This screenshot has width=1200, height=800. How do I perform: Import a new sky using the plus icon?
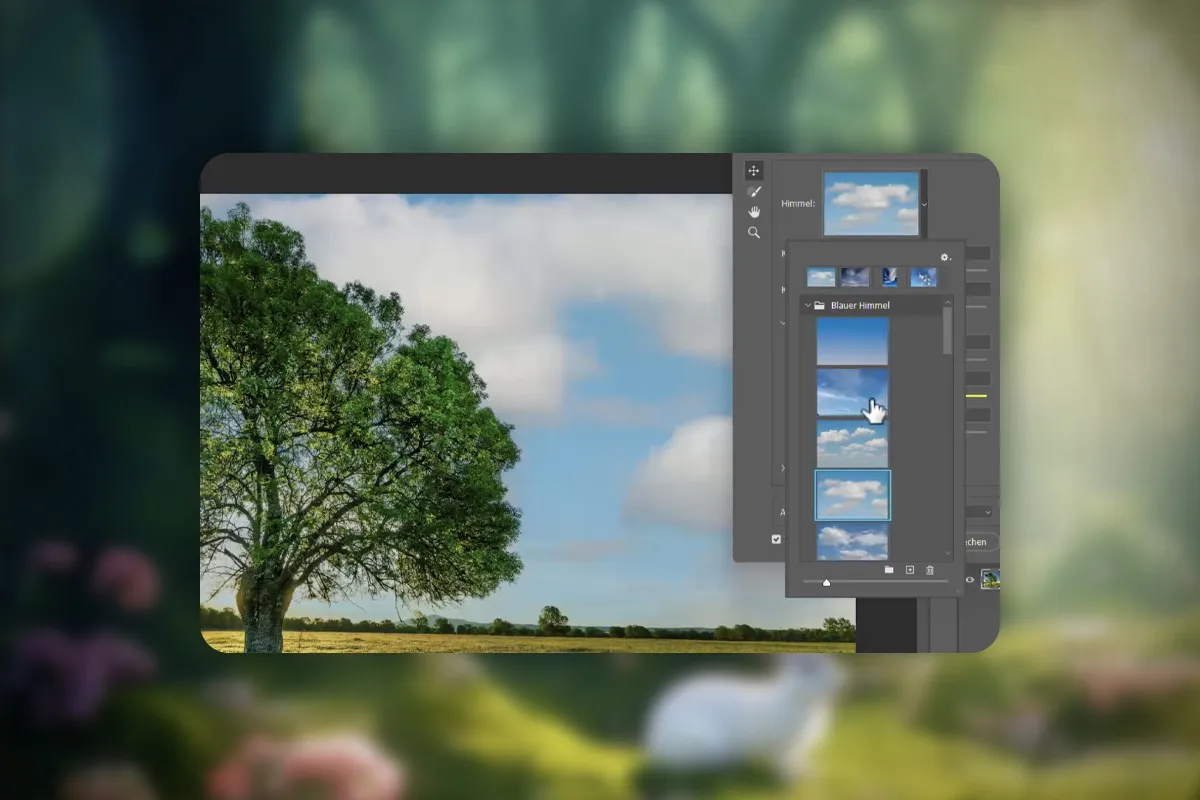pyautogui.click(x=911, y=569)
